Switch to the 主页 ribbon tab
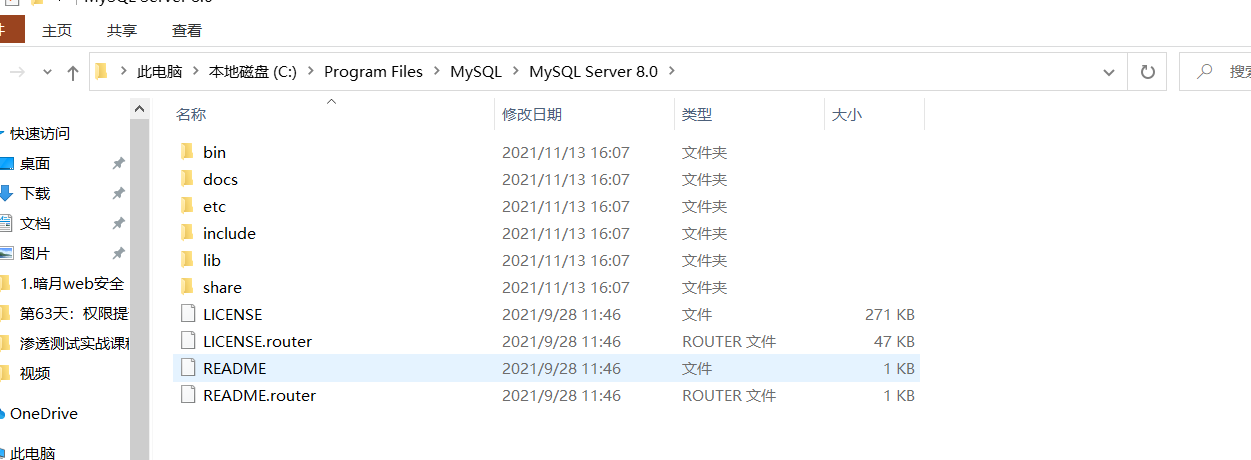This screenshot has width=1251, height=460. [x=57, y=31]
